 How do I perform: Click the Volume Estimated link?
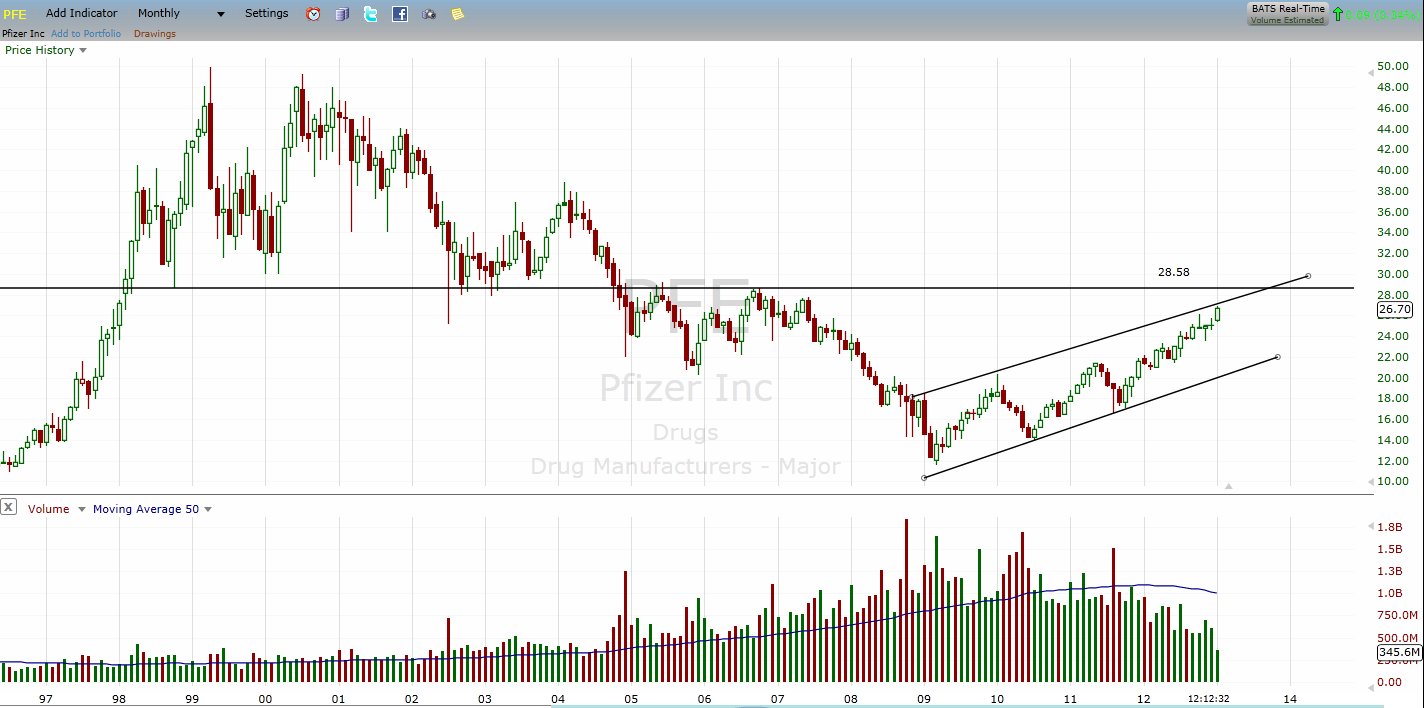[1287, 20]
